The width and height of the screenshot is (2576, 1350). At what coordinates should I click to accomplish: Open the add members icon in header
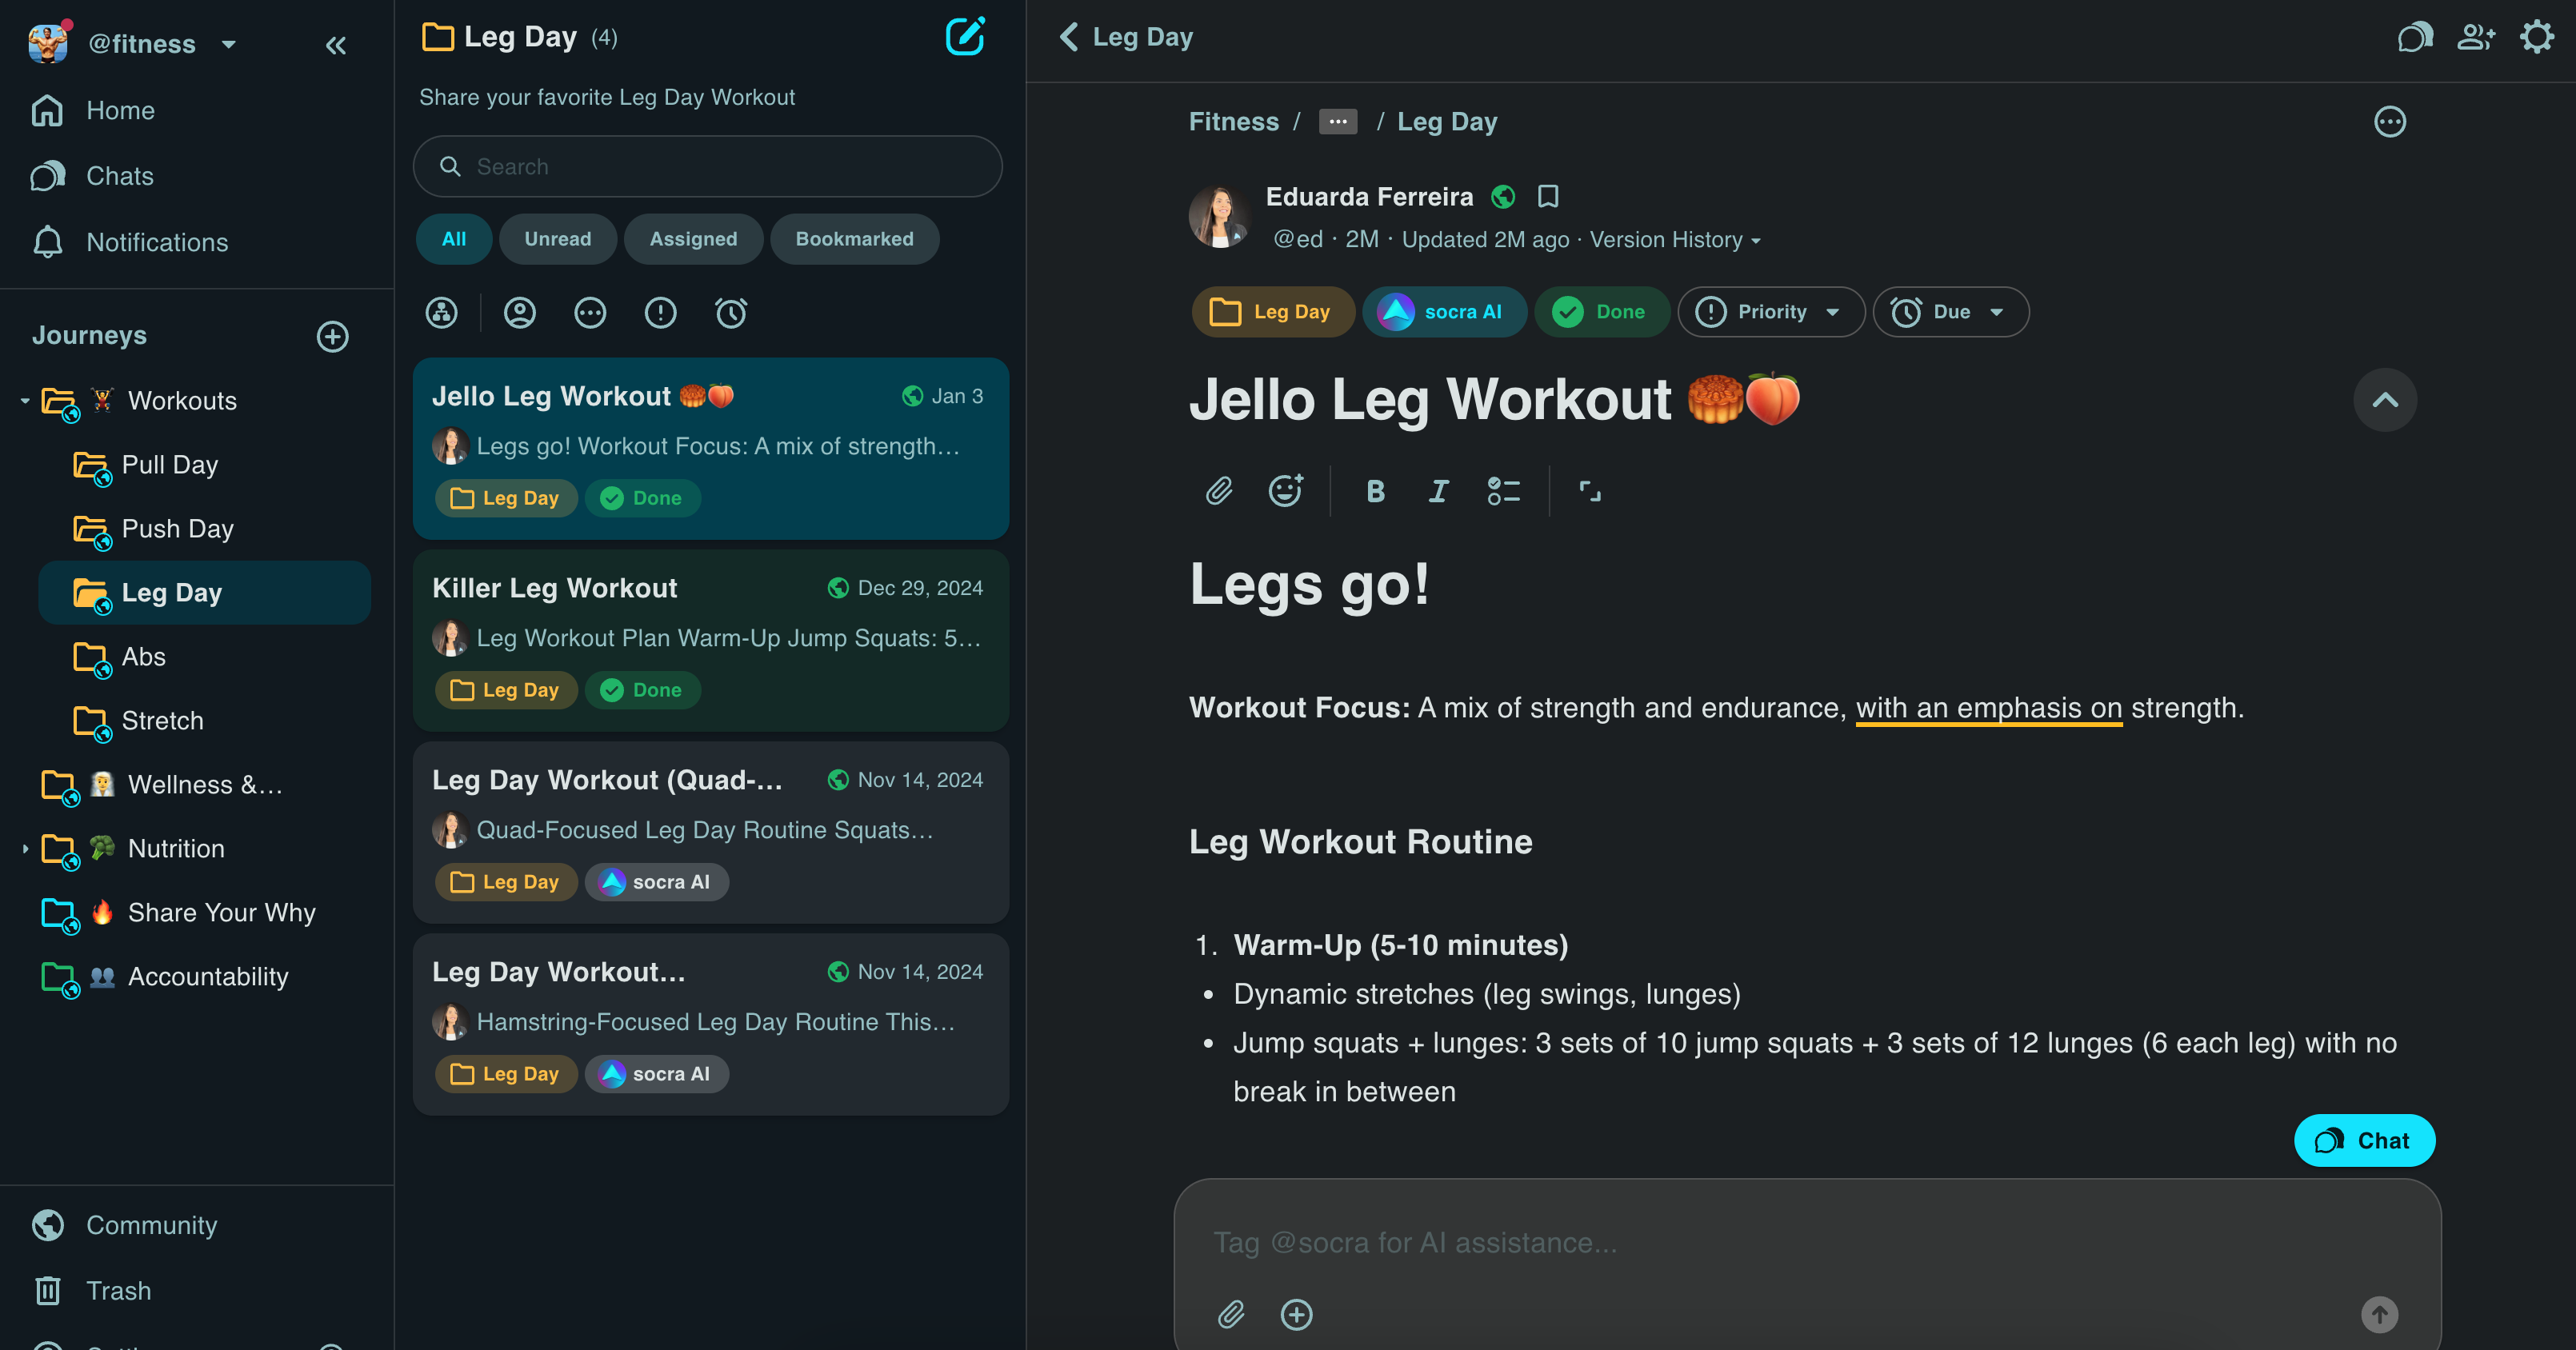2476,37
